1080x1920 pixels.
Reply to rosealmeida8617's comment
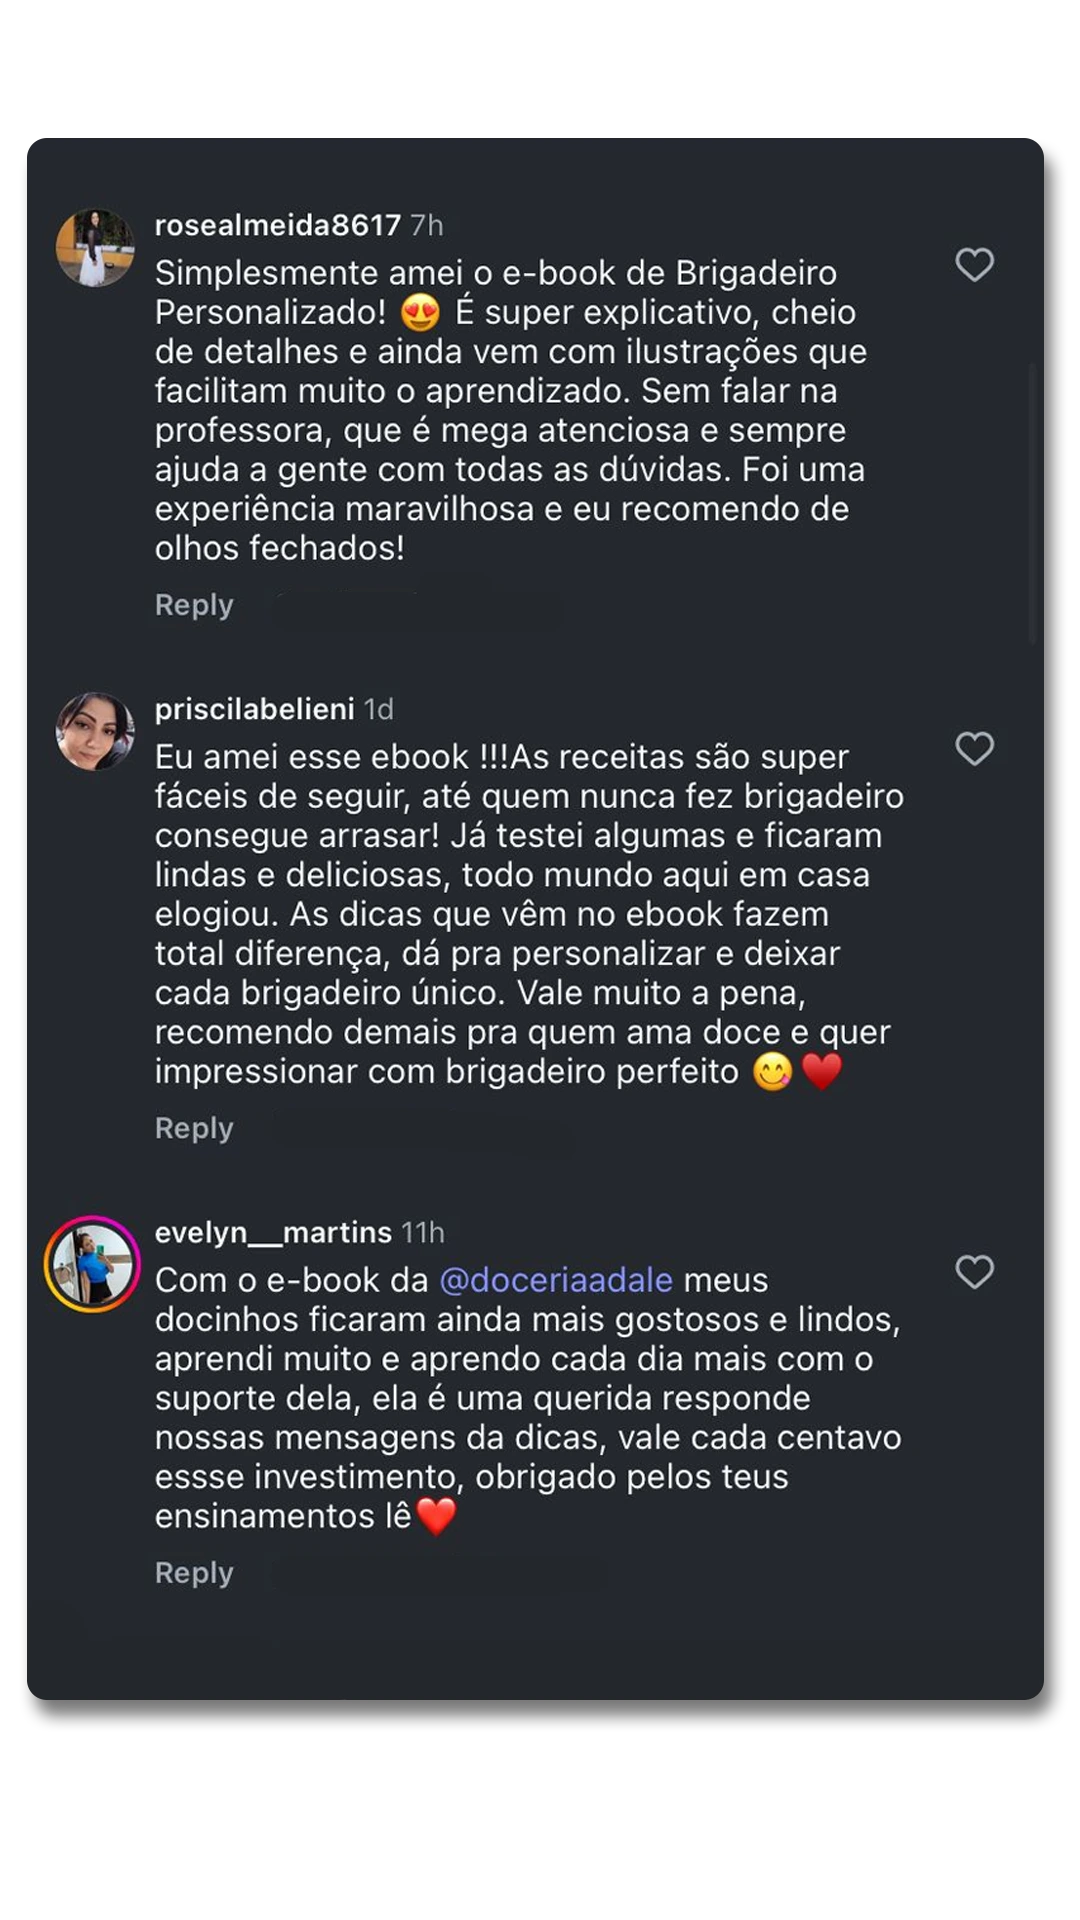pos(194,605)
